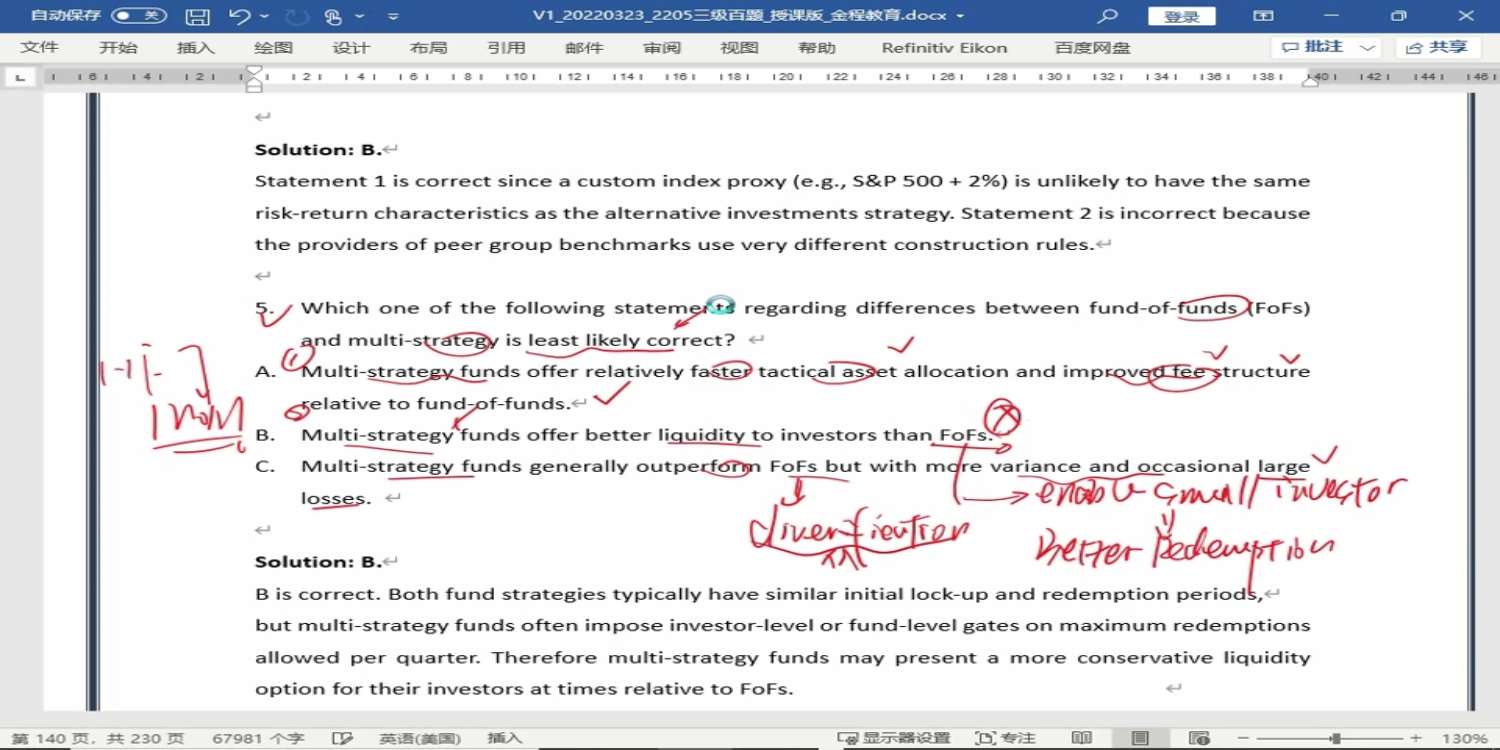Open the Undo history dropdown arrow
This screenshot has height=750, width=1500.
coord(264,16)
